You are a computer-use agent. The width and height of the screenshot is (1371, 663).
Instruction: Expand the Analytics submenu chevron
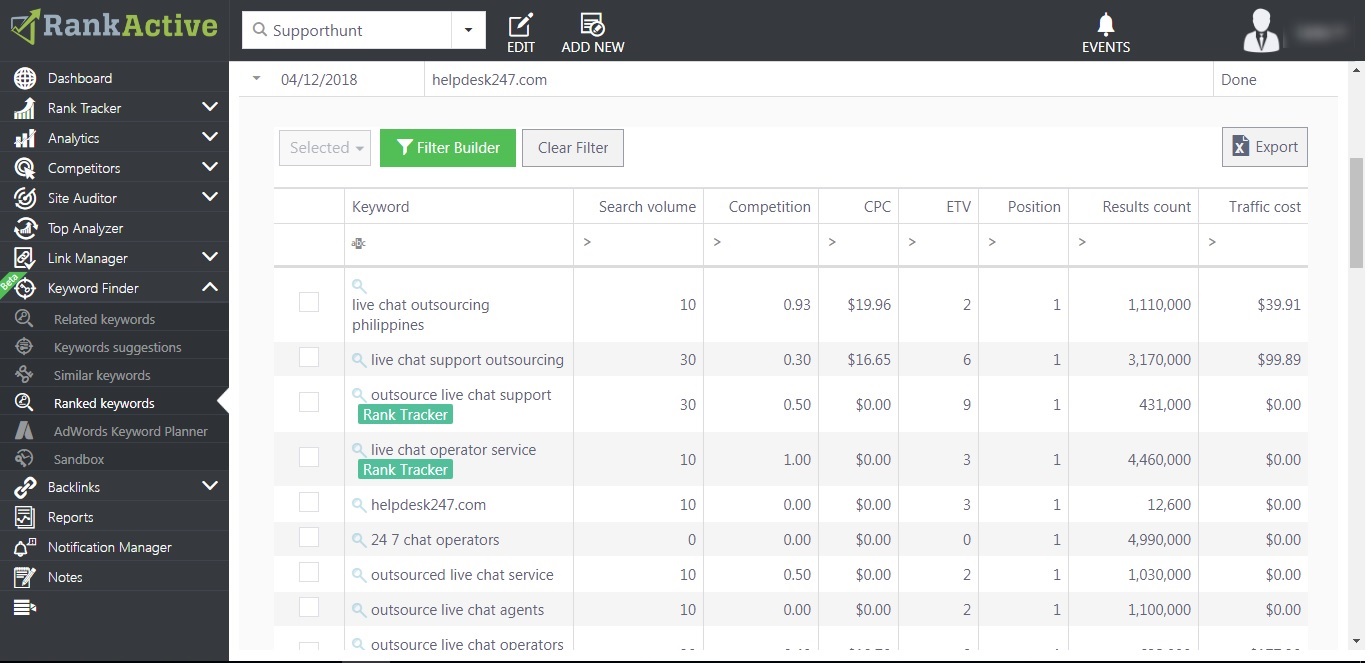209,137
